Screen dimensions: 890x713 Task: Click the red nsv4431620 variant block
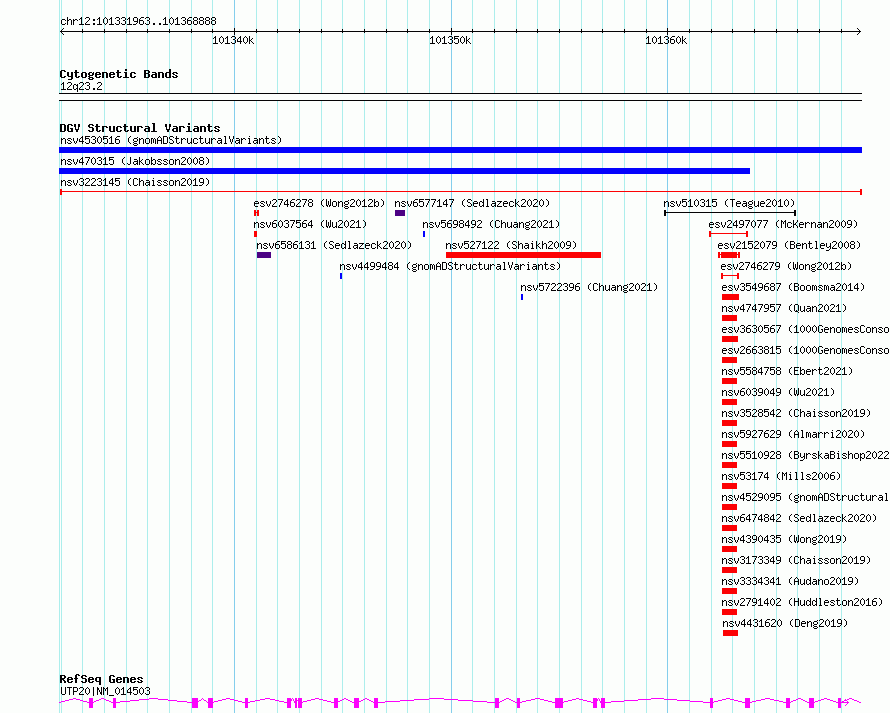click(x=731, y=633)
